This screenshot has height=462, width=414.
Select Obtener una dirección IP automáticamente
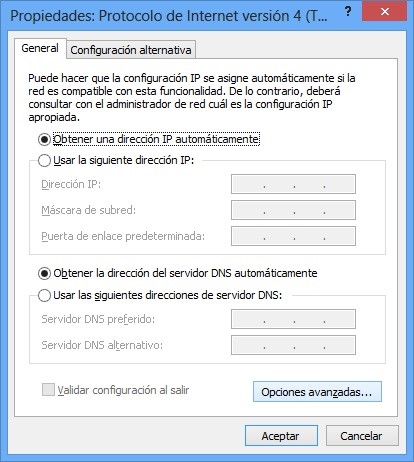[44, 139]
